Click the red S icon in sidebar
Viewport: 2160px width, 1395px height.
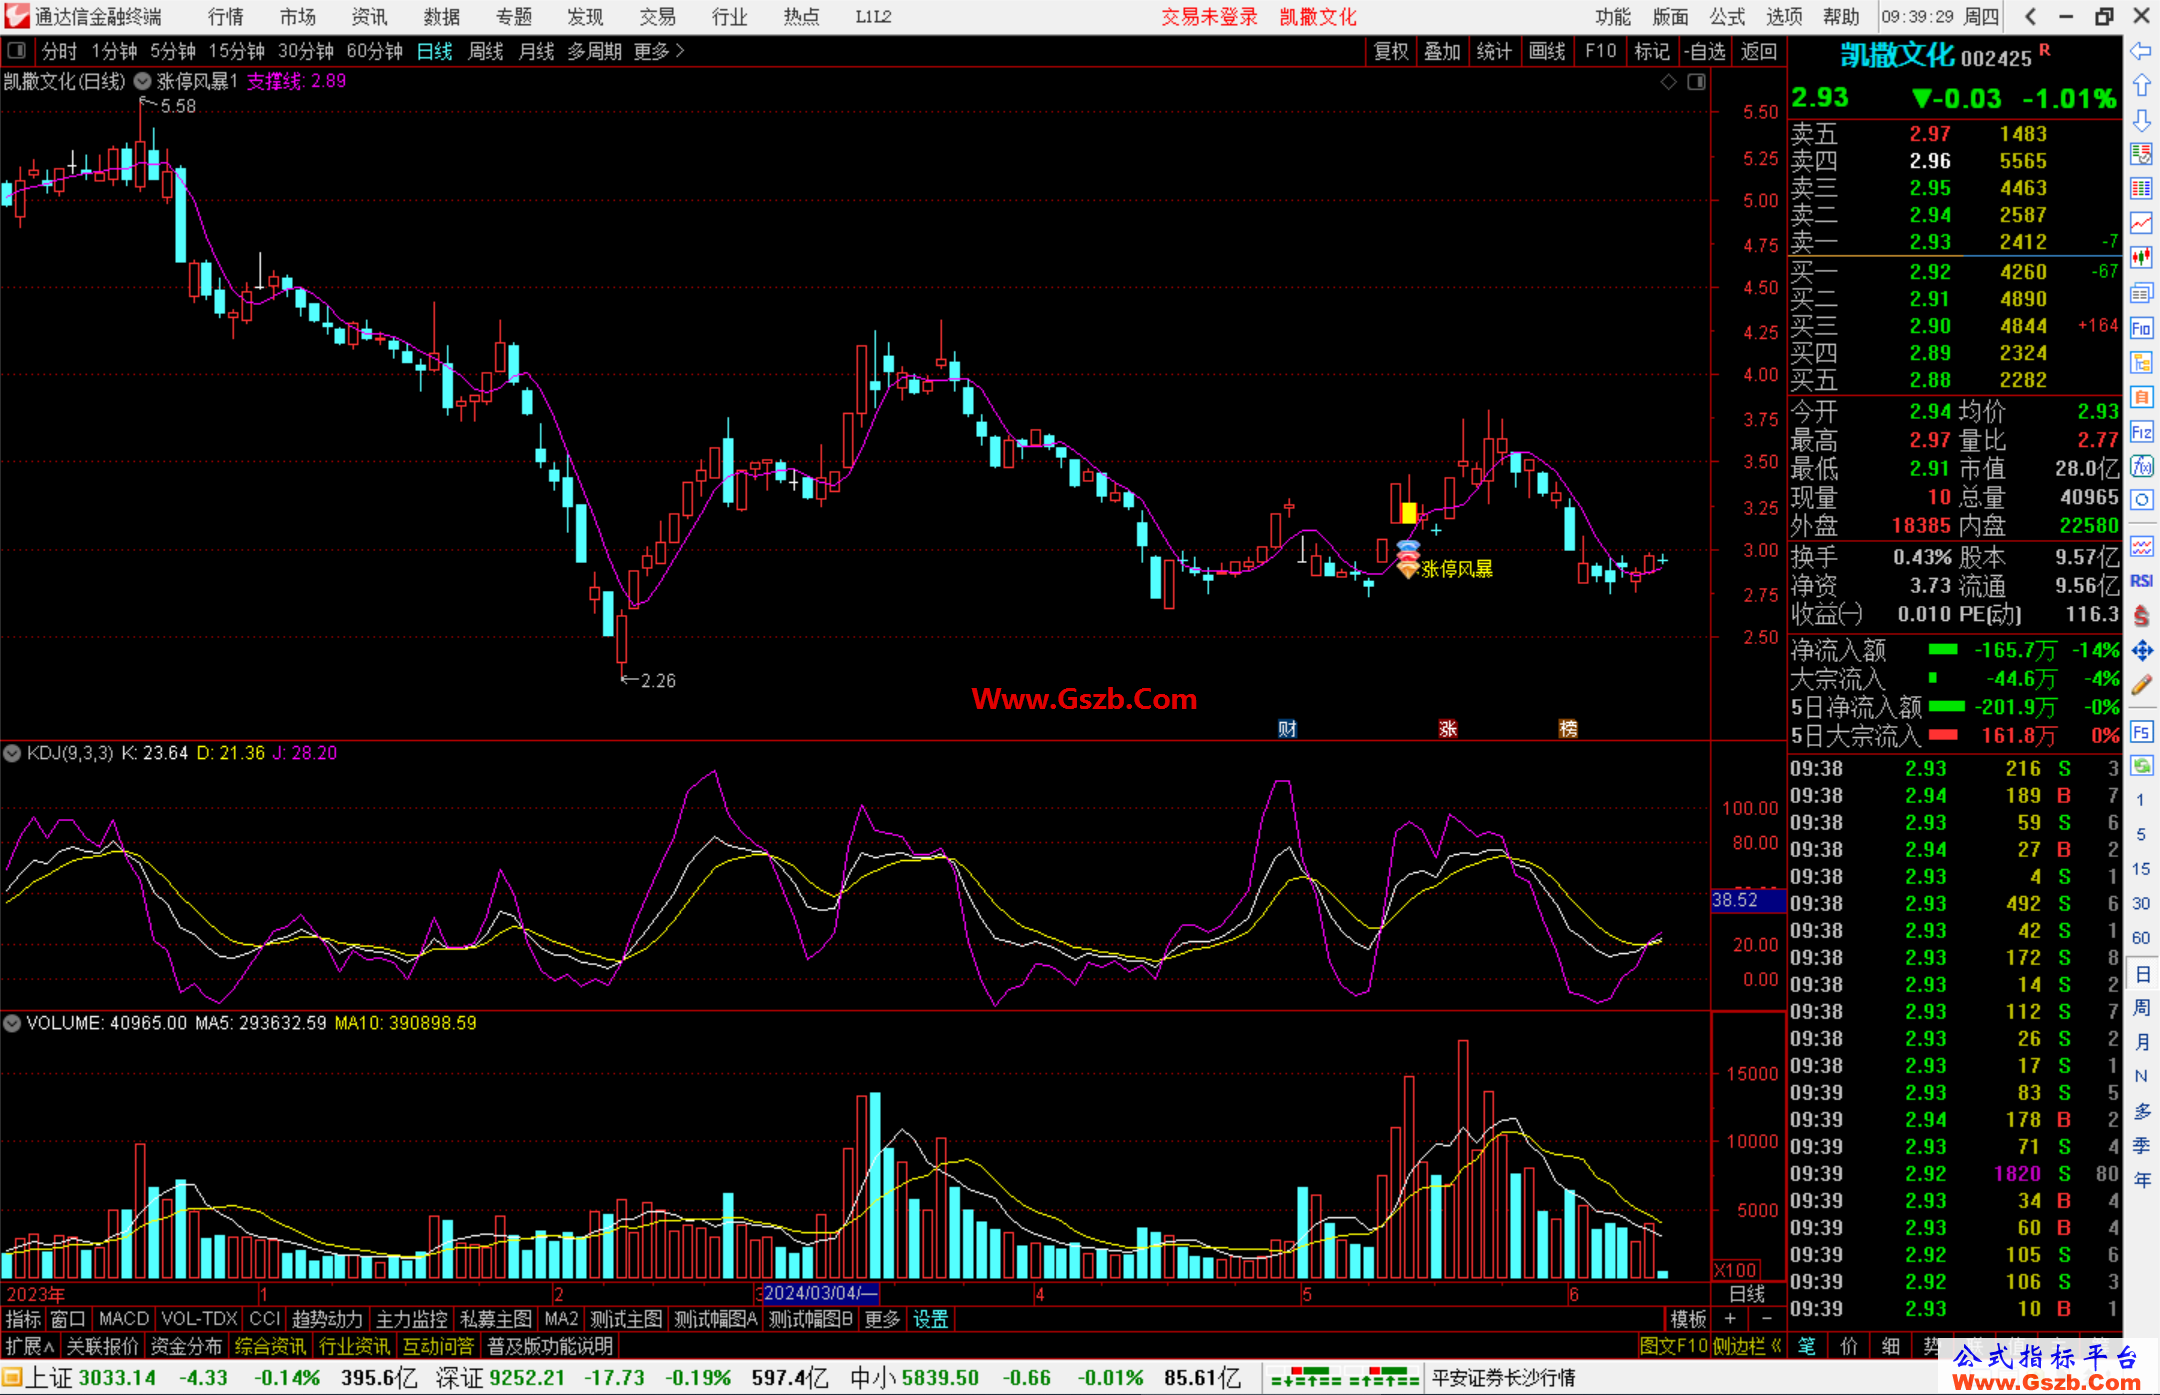[x=2141, y=616]
